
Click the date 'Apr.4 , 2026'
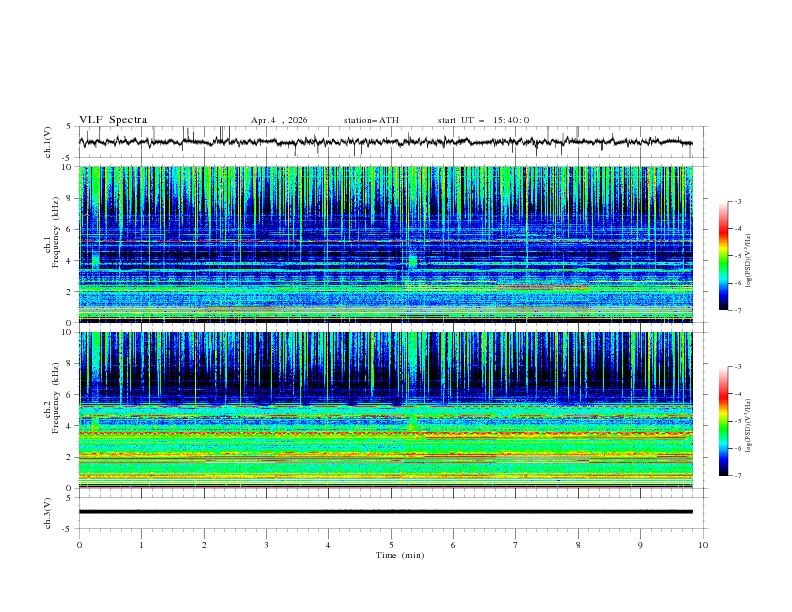point(279,120)
